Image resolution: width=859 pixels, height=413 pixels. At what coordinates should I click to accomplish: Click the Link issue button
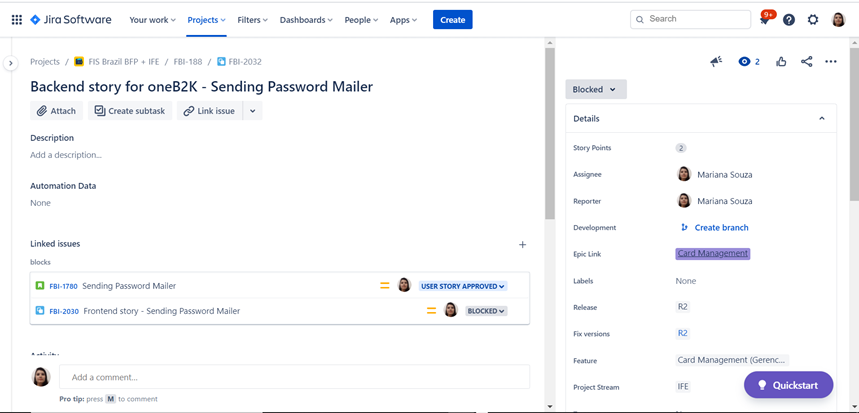tap(209, 111)
